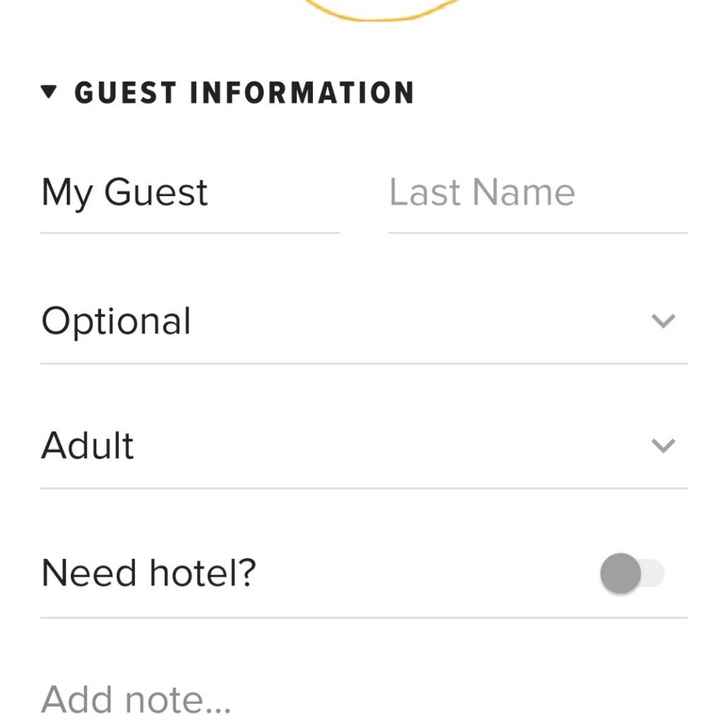720x720 pixels.
Task: Collapse the Guest Information section triangle
Action: pyautogui.click(x=49, y=93)
